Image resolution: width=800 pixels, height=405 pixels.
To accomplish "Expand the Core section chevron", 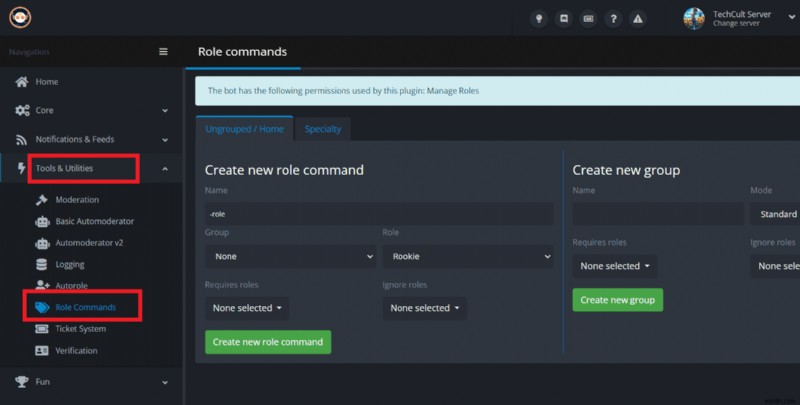I will click(165, 111).
